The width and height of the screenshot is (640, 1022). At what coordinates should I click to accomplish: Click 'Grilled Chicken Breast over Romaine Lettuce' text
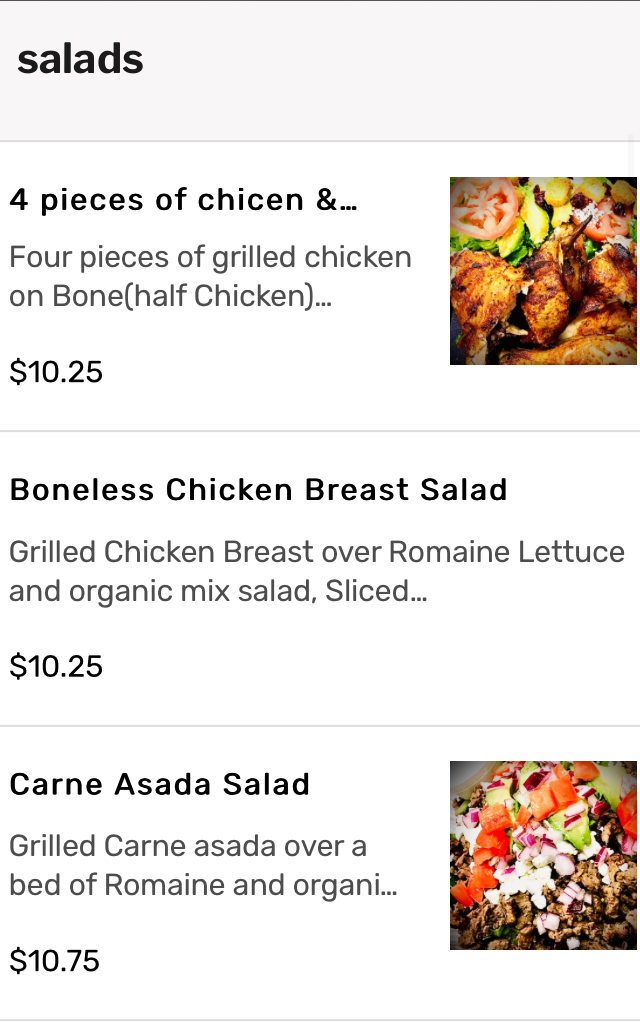pos(317,551)
